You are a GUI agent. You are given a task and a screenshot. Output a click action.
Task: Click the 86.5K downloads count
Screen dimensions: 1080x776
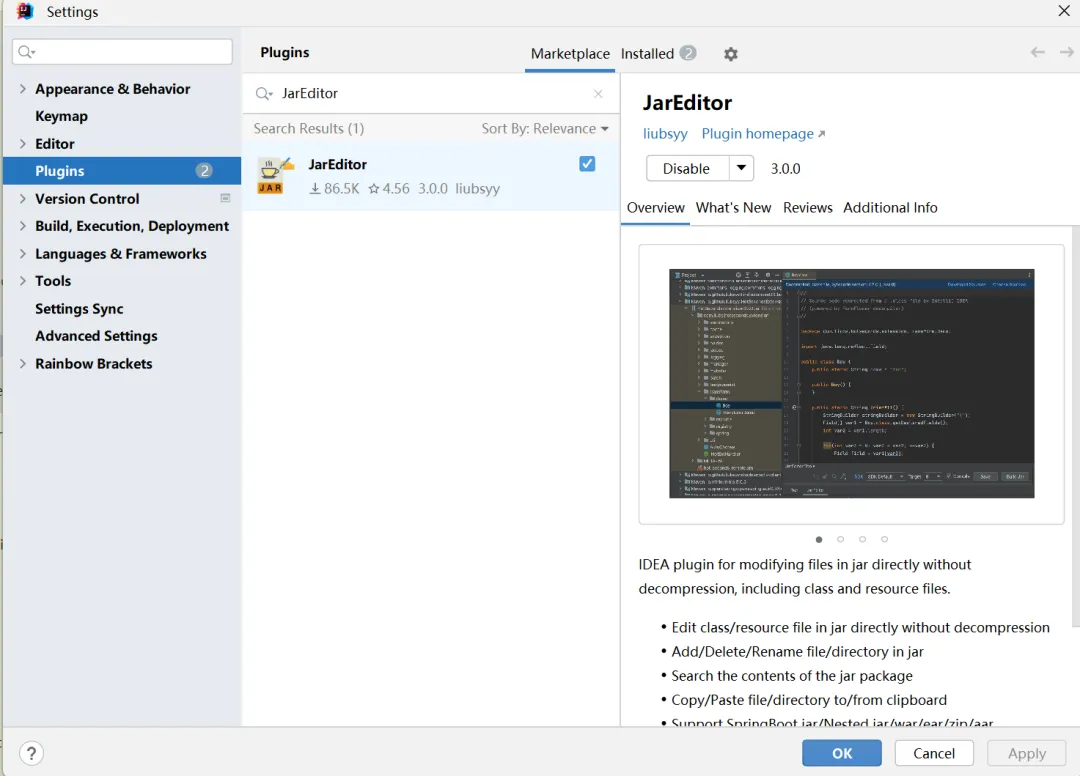(334, 189)
